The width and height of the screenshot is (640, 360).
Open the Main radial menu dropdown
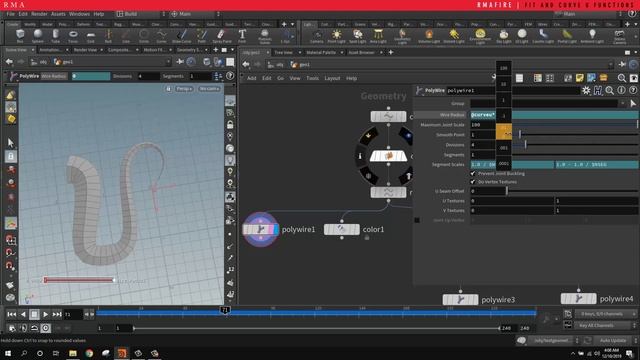pos(195,14)
